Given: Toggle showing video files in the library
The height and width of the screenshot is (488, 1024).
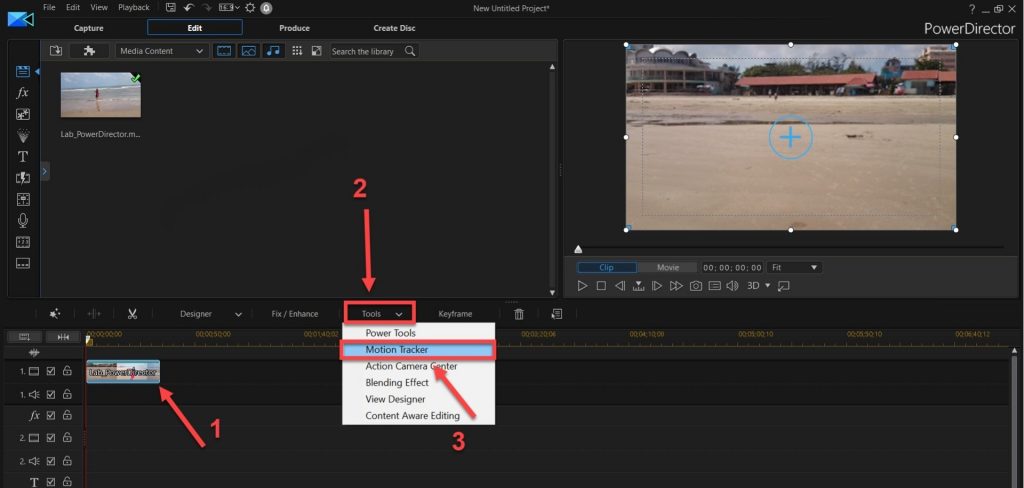Looking at the screenshot, I should tap(224, 51).
